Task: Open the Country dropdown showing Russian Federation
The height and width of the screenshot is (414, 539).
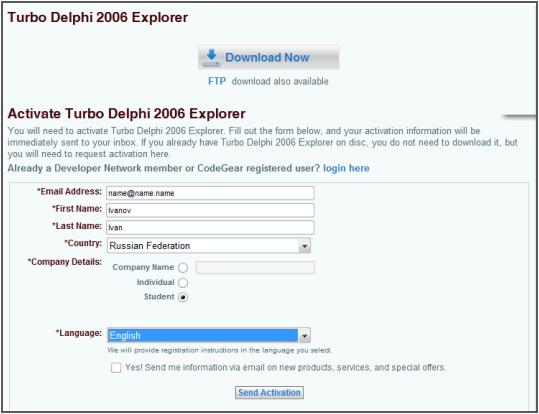Action: pyautogui.click(x=209, y=246)
